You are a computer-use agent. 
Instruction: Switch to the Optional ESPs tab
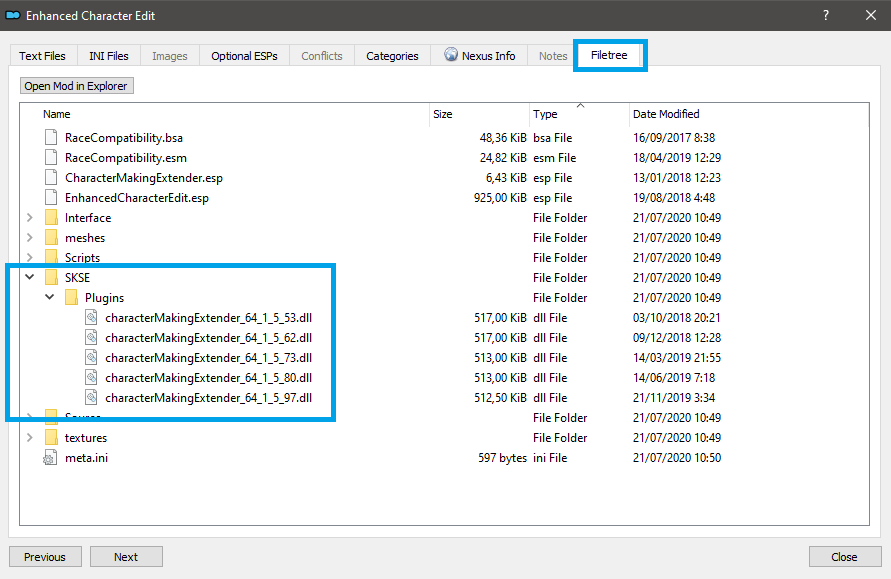click(x=244, y=56)
